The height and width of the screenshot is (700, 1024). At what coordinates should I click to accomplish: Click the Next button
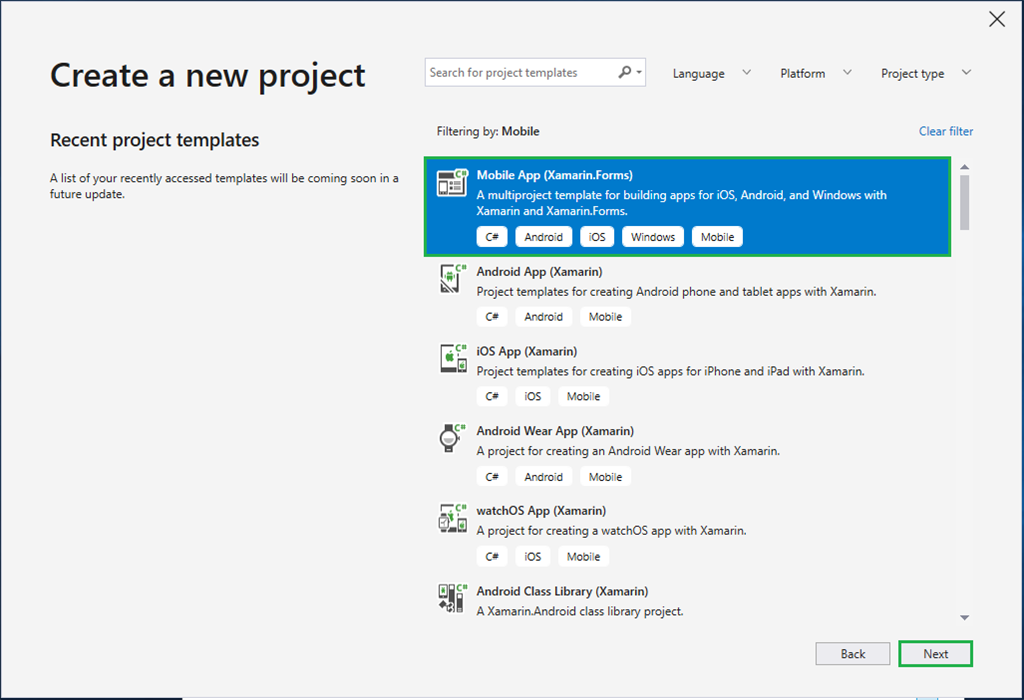point(935,653)
